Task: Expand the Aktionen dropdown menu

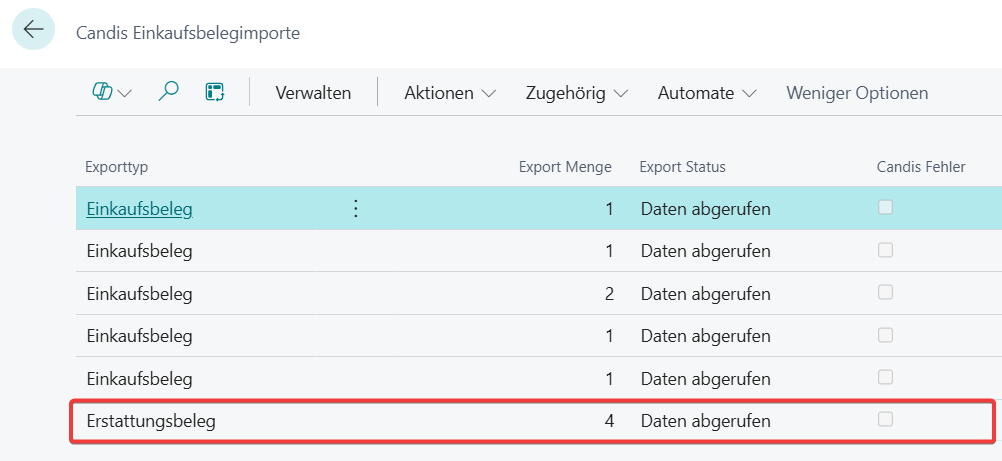Action: click(450, 93)
